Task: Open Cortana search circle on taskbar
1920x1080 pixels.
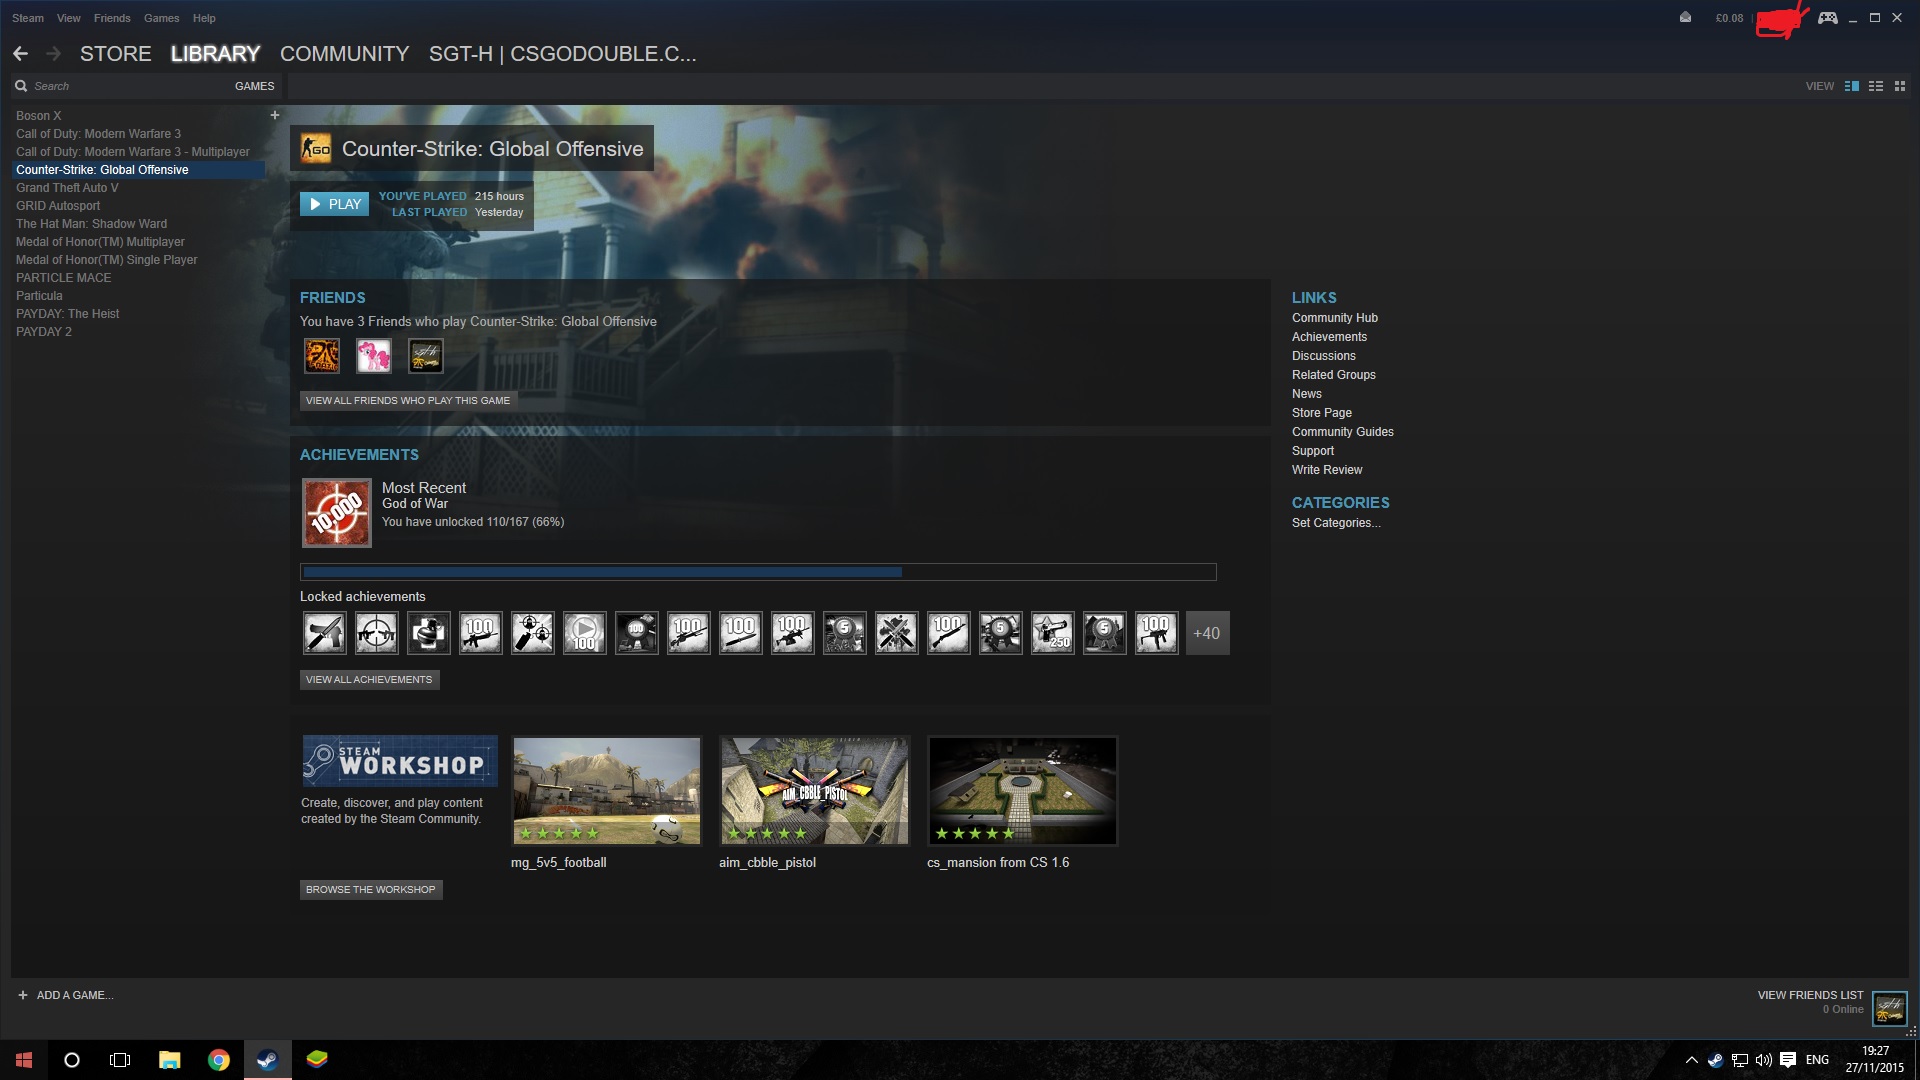Action: point(72,1060)
